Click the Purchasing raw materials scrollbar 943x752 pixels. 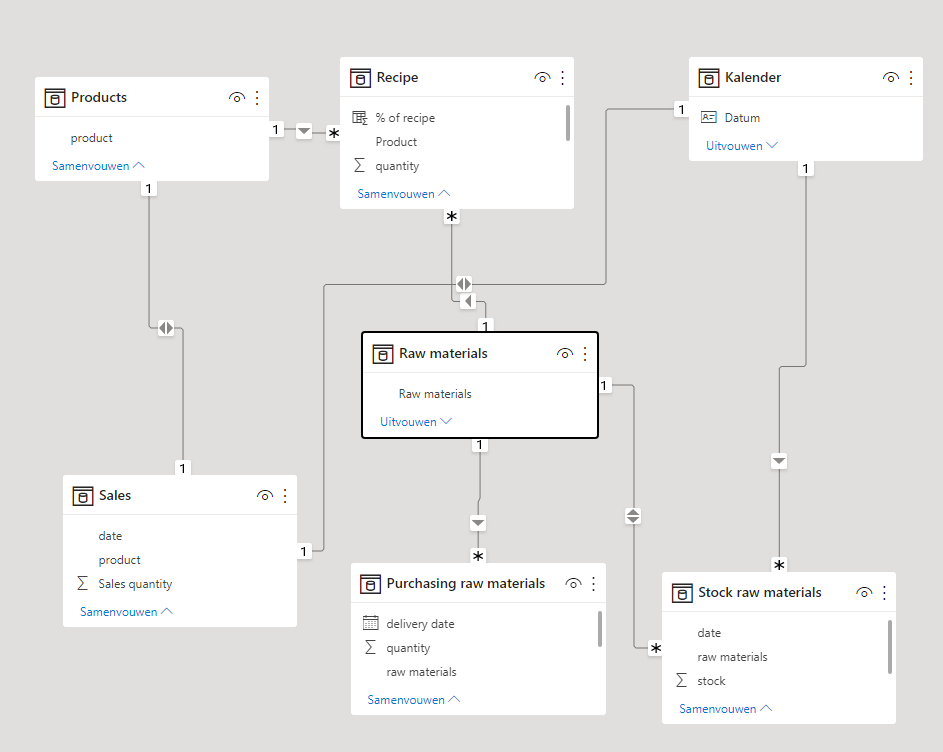[600, 629]
